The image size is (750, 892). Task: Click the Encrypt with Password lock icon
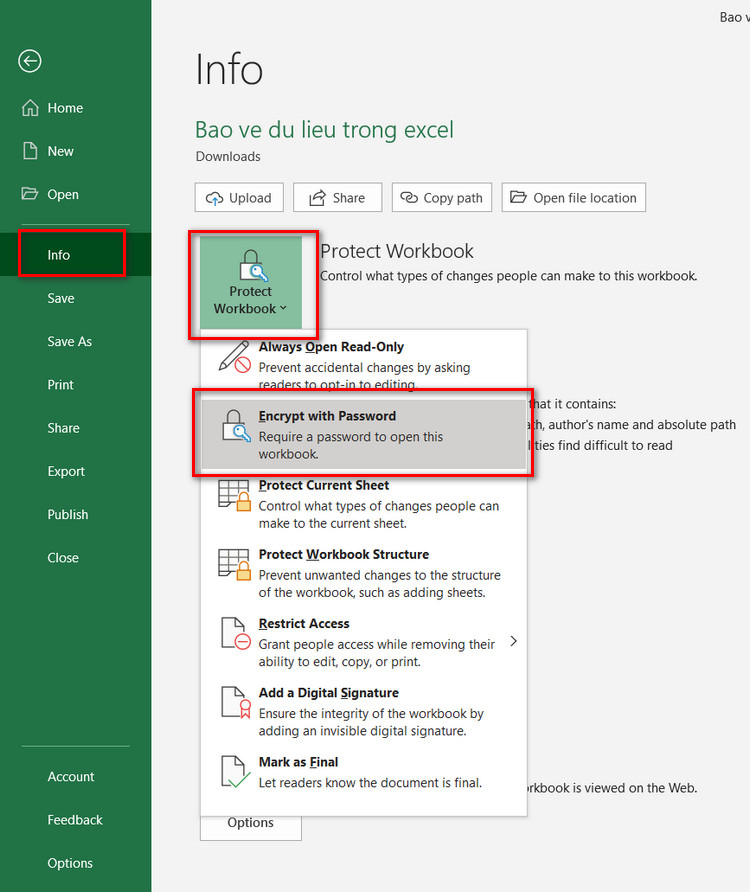[x=236, y=426]
